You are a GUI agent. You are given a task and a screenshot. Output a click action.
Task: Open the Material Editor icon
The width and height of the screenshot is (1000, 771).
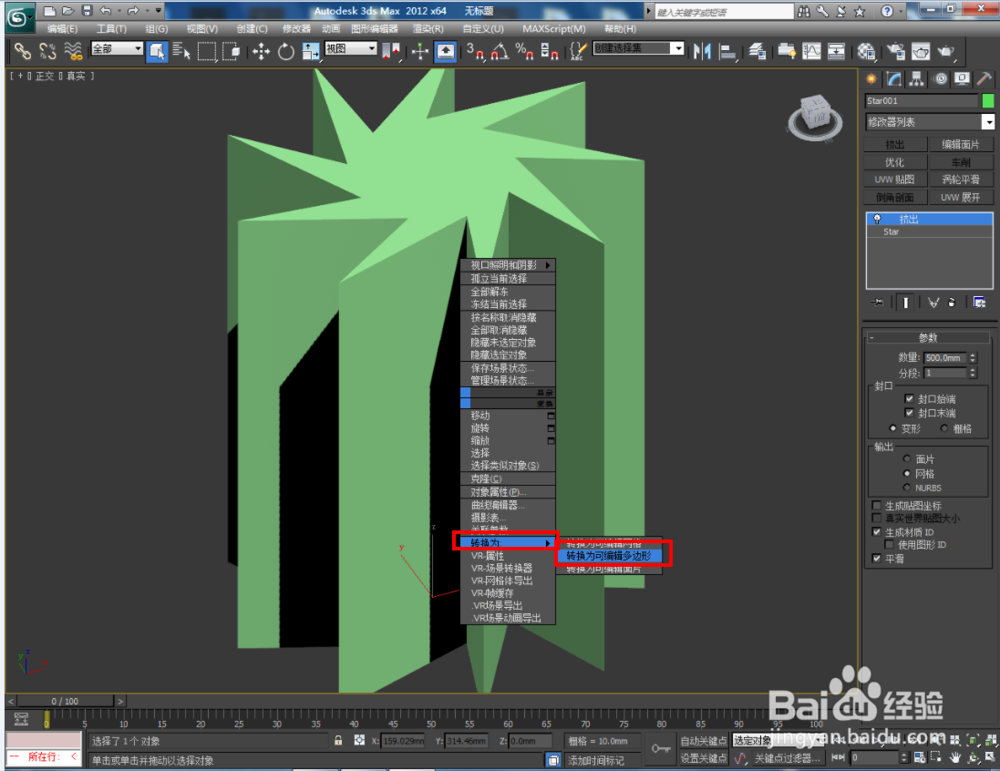pos(866,52)
